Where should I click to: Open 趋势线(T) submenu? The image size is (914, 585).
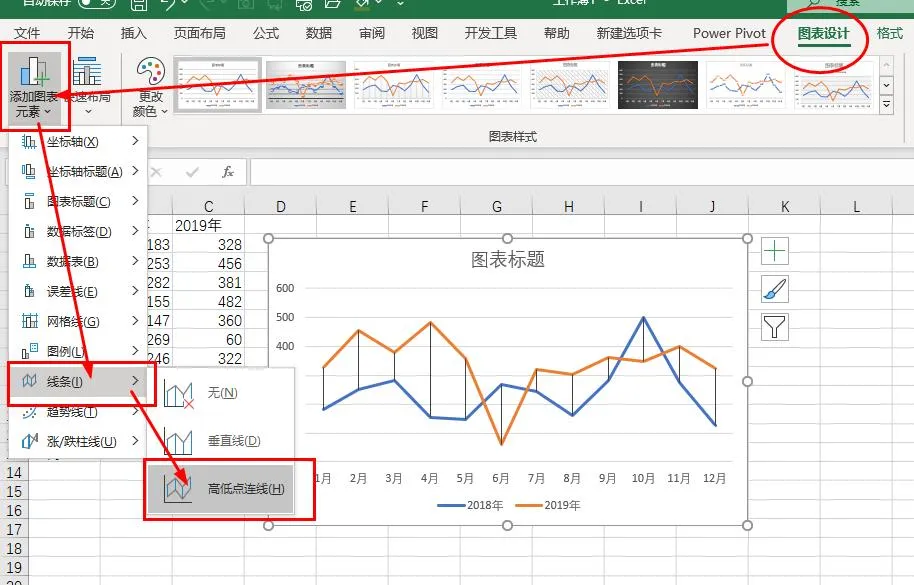point(78,412)
